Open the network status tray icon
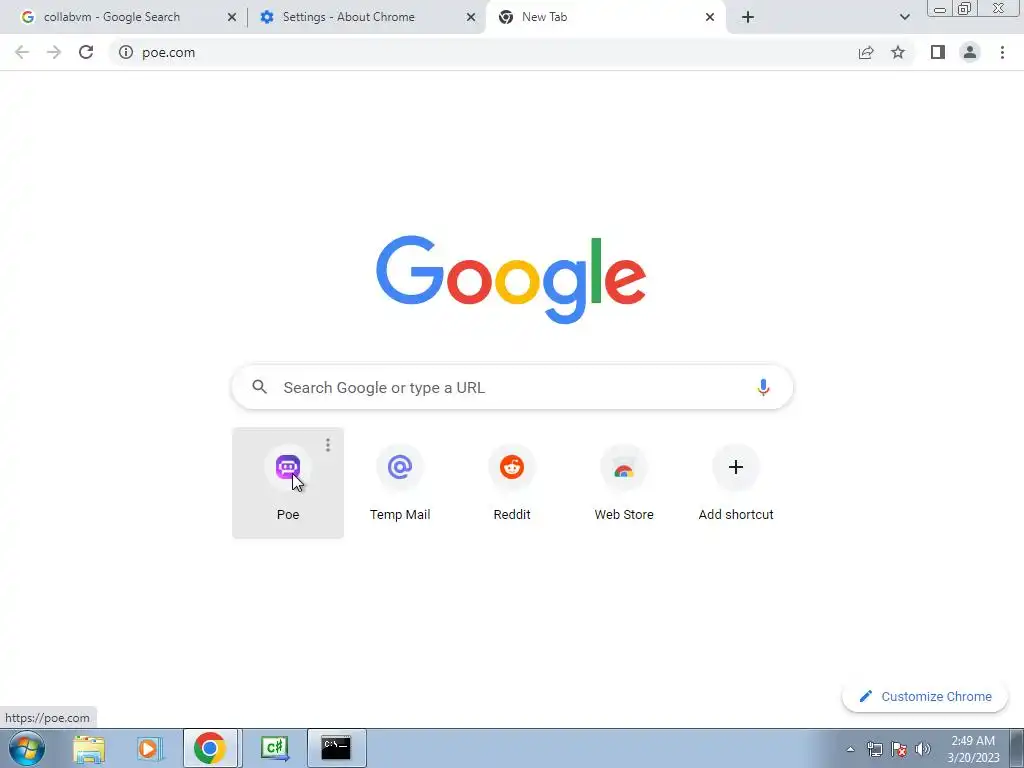This screenshot has width=1024, height=768. pyautogui.click(x=874, y=749)
